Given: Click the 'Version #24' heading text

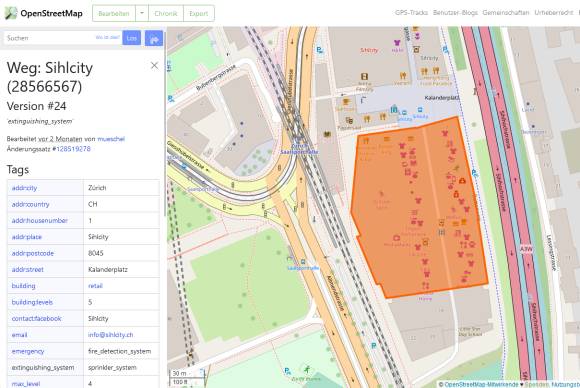Looking at the screenshot, I should 36,106.
